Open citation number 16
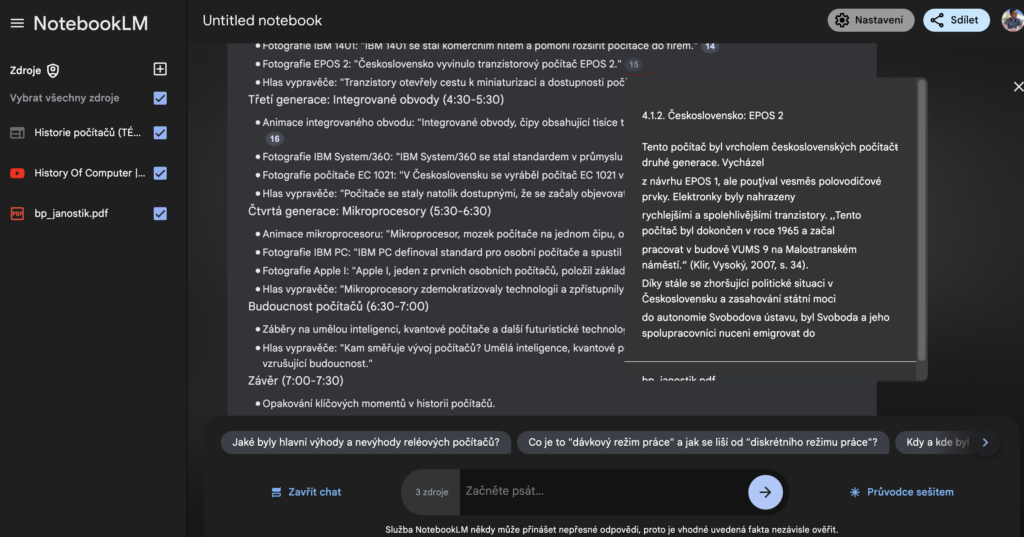This screenshot has height=537, width=1024. [274, 138]
